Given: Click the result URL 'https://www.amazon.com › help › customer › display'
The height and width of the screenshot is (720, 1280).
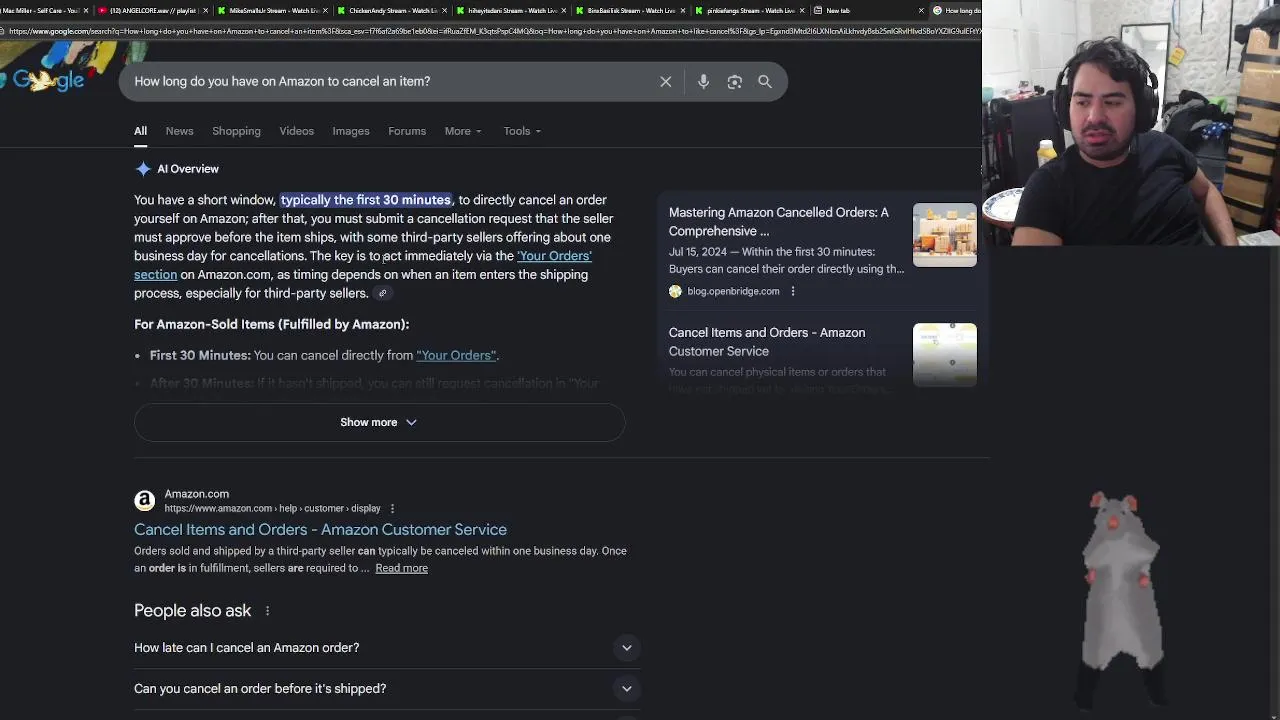Looking at the screenshot, I should coord(273,508).
